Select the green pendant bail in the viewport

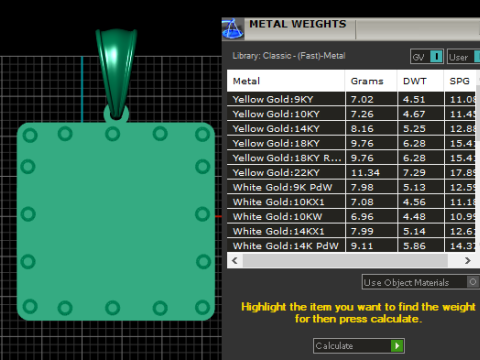(x=116, y=72)
